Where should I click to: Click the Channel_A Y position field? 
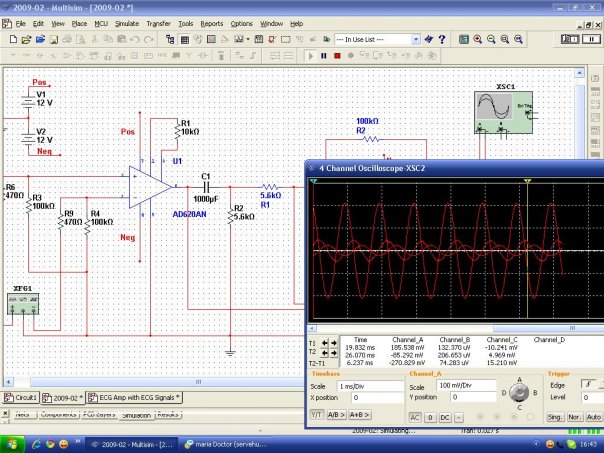click(x=473, y=397)
